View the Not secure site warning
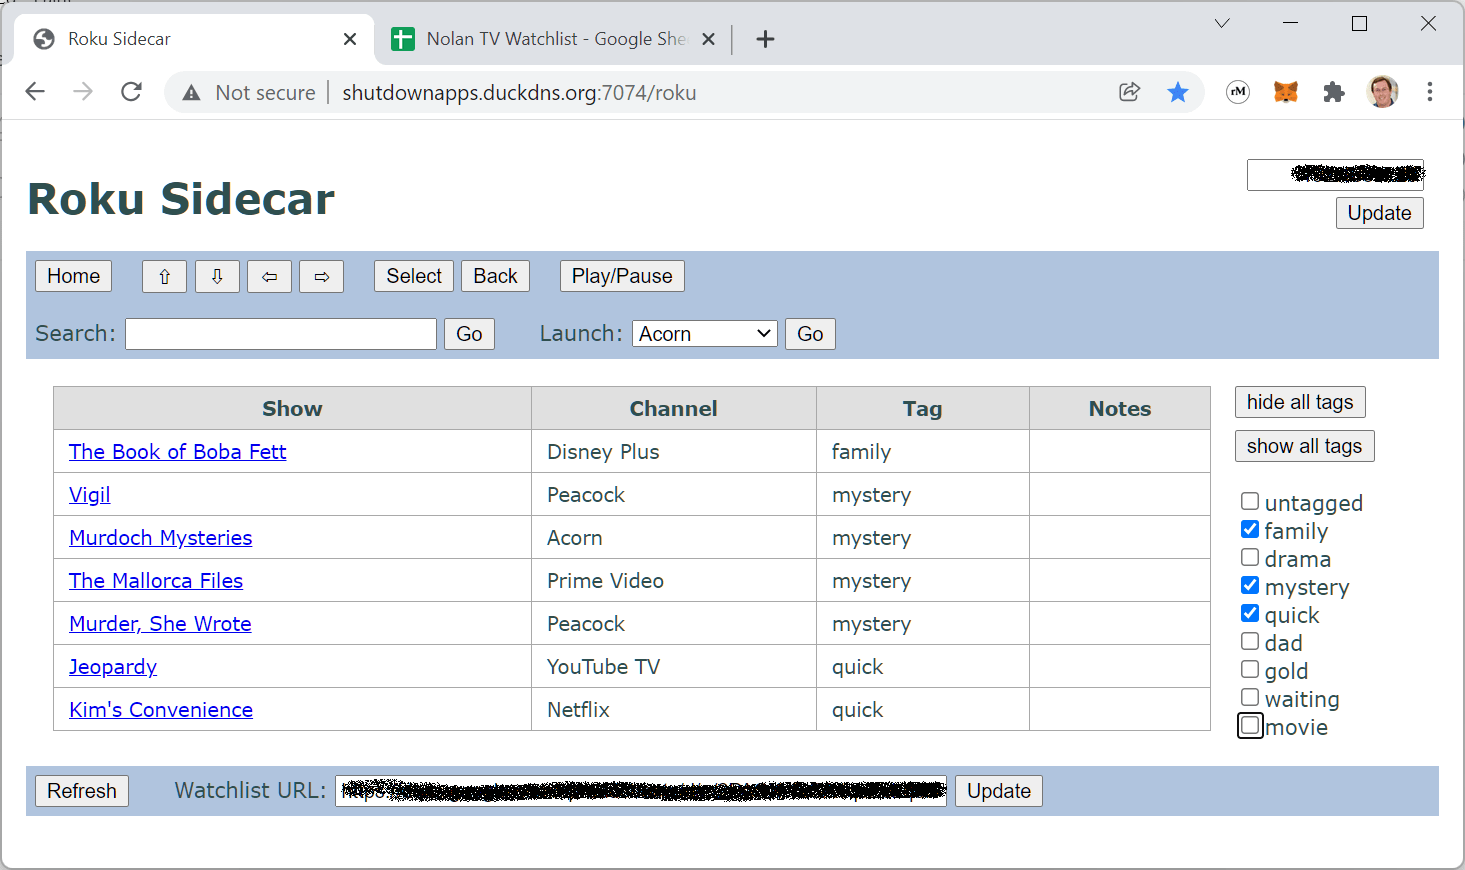1465x870 pixels. coord(249,93)
